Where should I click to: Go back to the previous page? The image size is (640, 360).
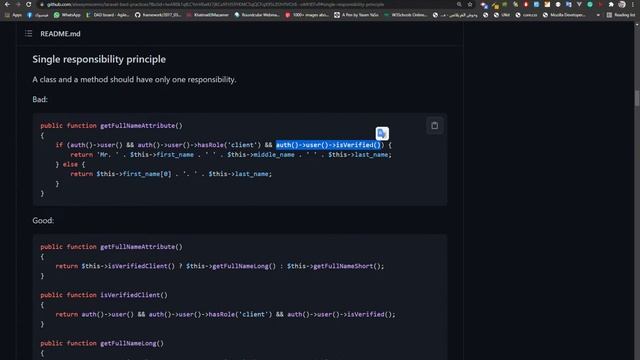(x=7, y=4)
